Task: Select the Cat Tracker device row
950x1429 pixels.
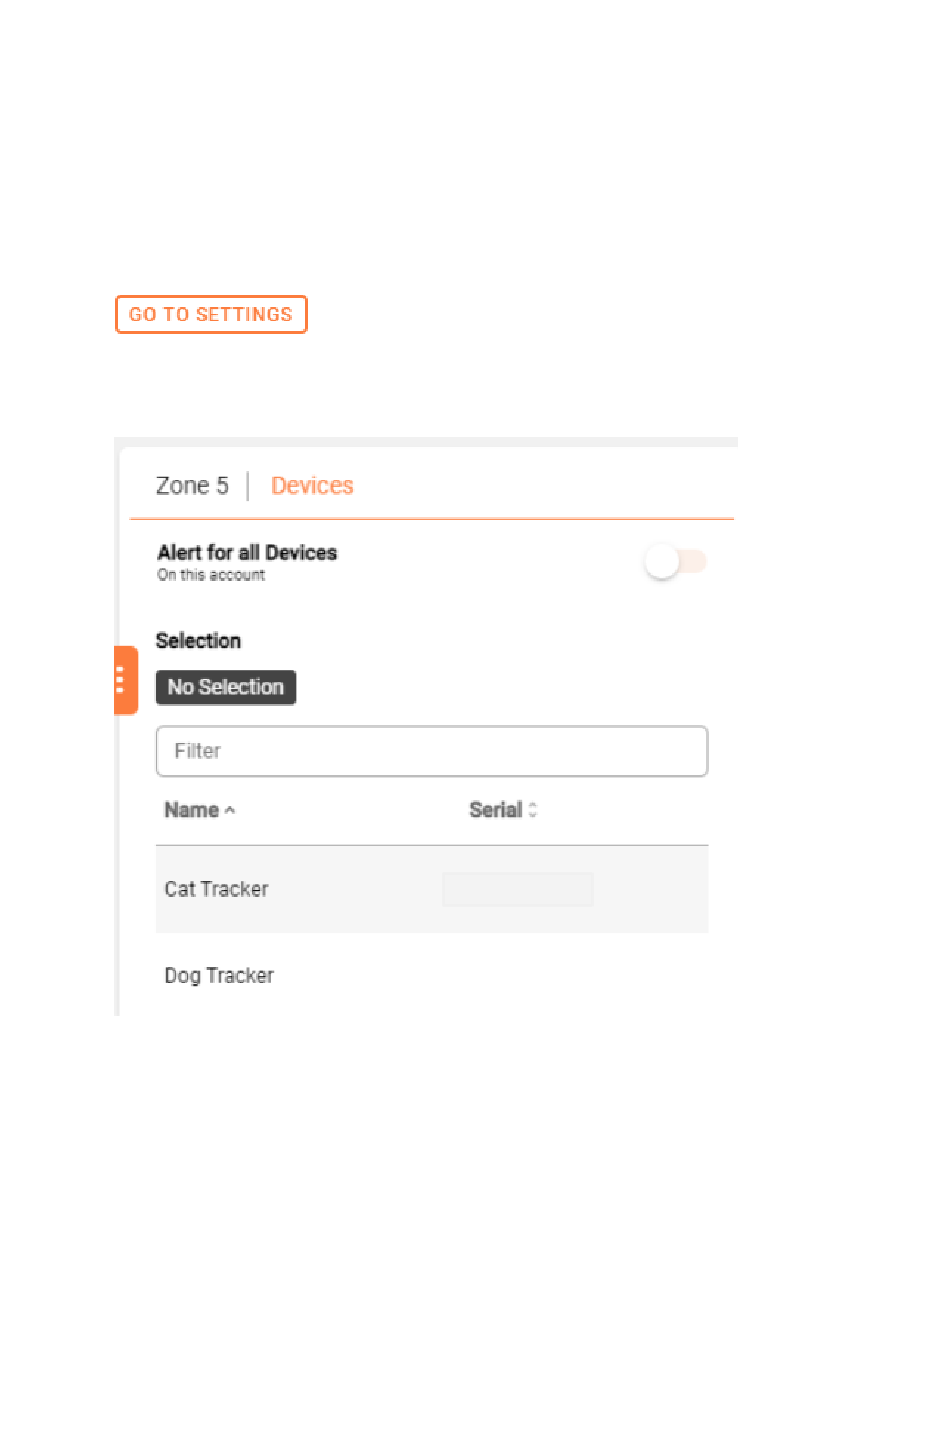Action: click(x=432, y=889)
